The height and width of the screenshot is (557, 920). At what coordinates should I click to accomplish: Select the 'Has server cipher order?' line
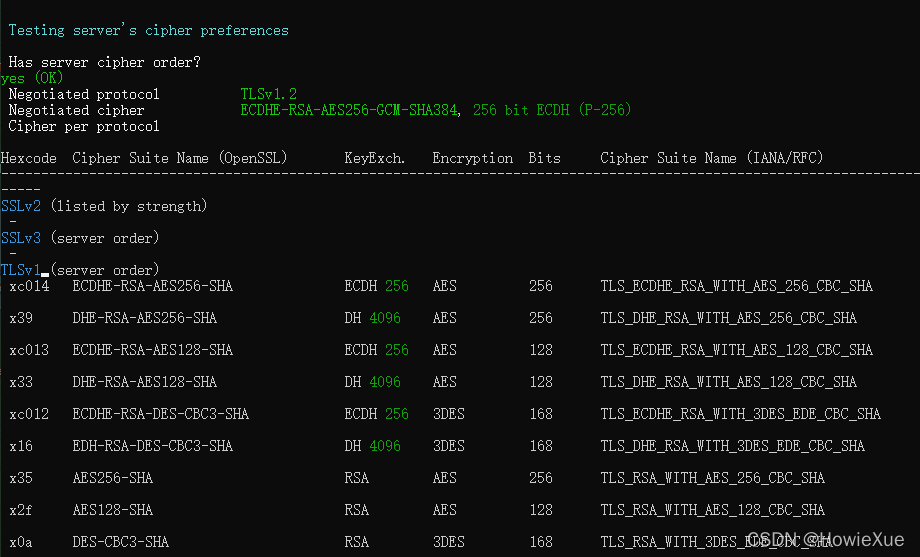coord(104,62)
